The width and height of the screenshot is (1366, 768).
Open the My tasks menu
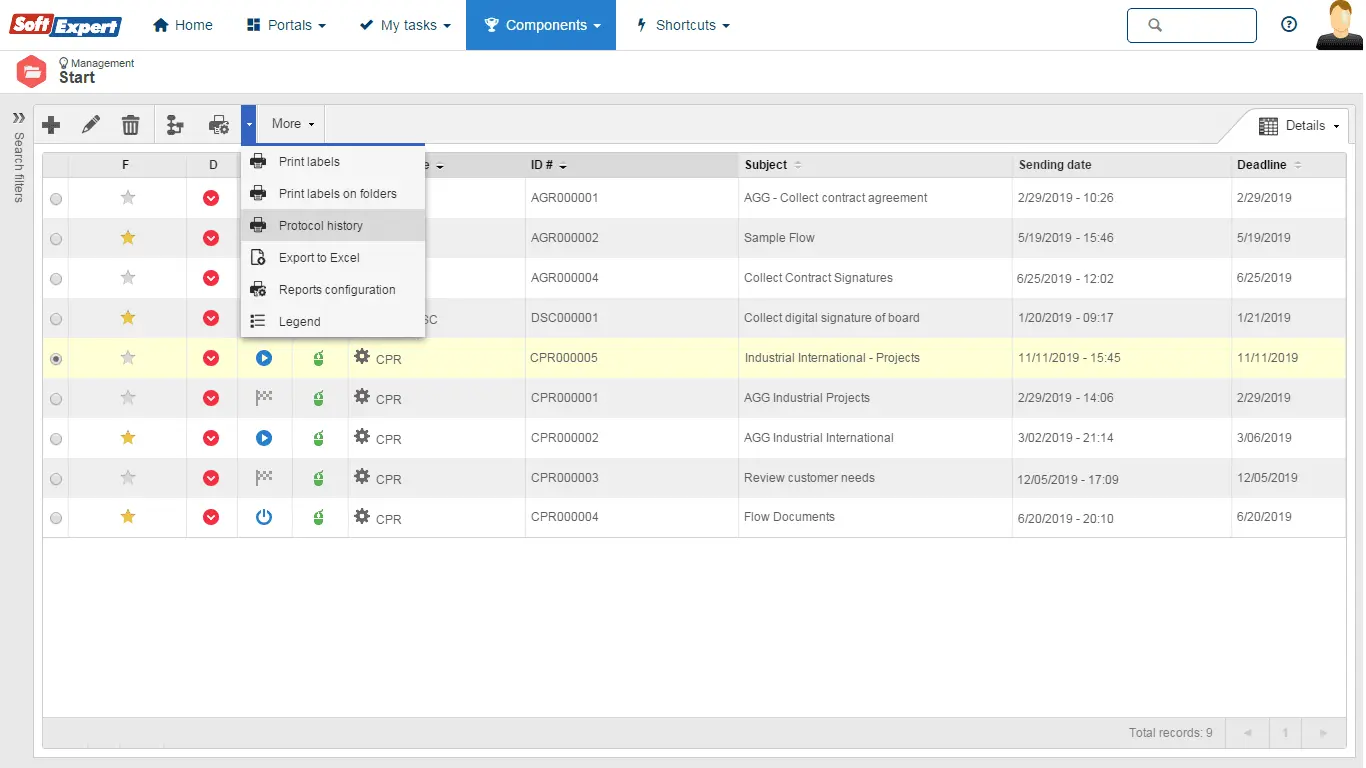[405, 25]
